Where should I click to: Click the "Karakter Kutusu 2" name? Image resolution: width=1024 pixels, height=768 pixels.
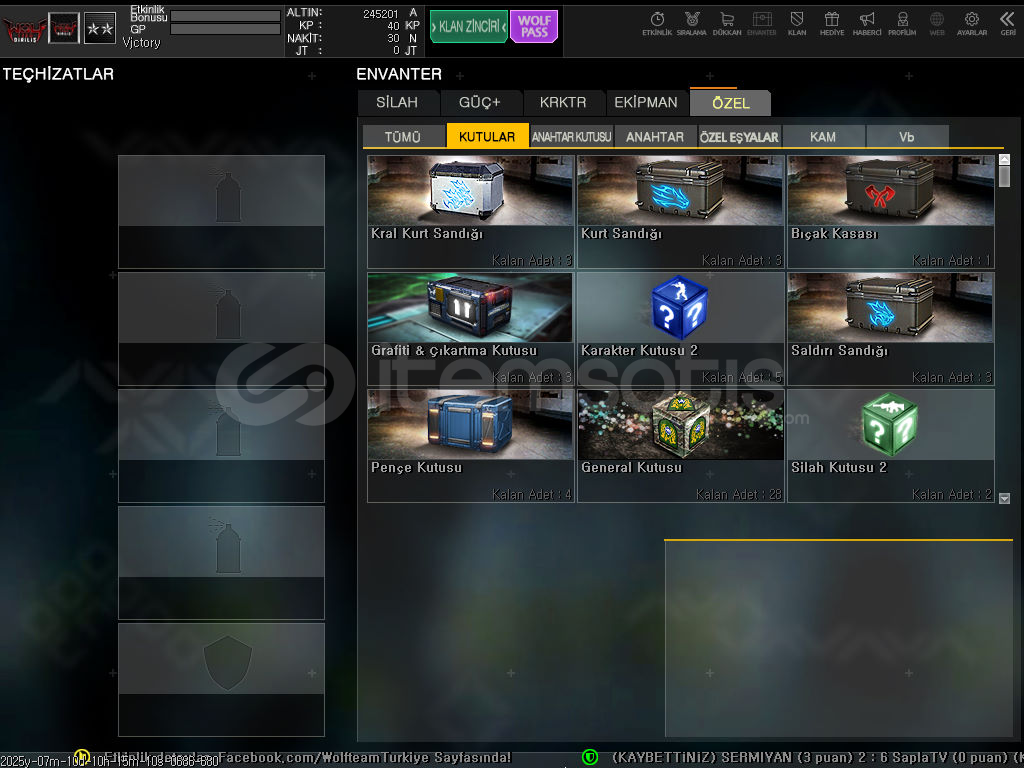click(x=639, y=351)
